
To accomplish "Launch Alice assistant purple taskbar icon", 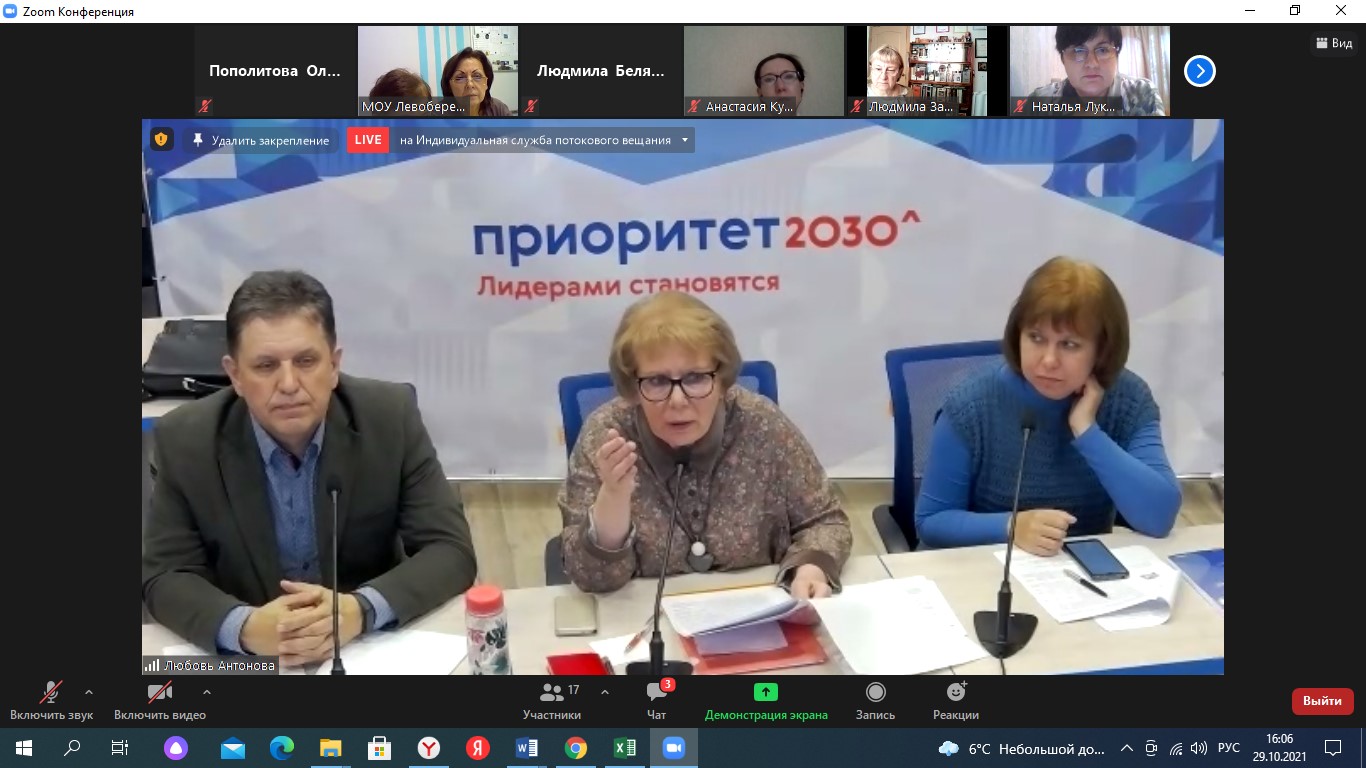I will 175,747.
